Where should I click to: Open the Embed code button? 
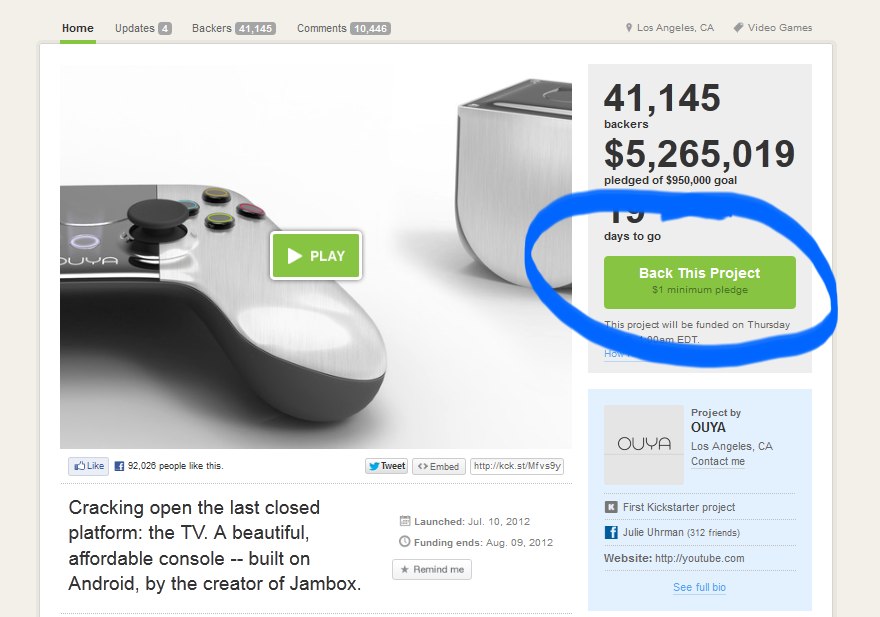pos(438,467)
